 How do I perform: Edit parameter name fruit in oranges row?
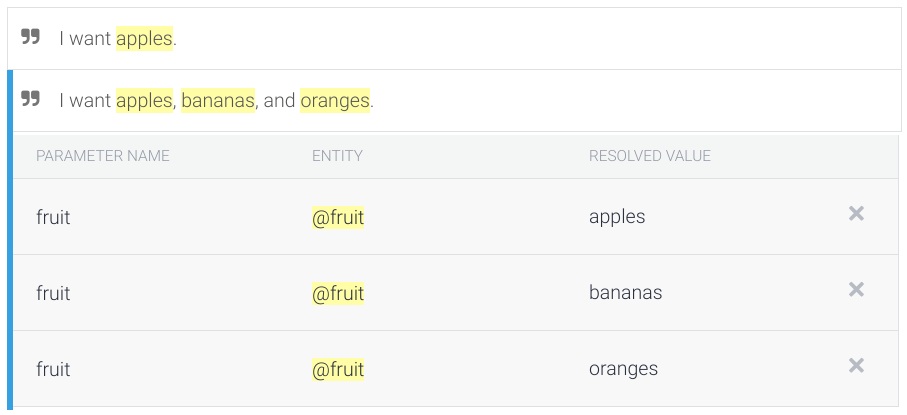53,369
